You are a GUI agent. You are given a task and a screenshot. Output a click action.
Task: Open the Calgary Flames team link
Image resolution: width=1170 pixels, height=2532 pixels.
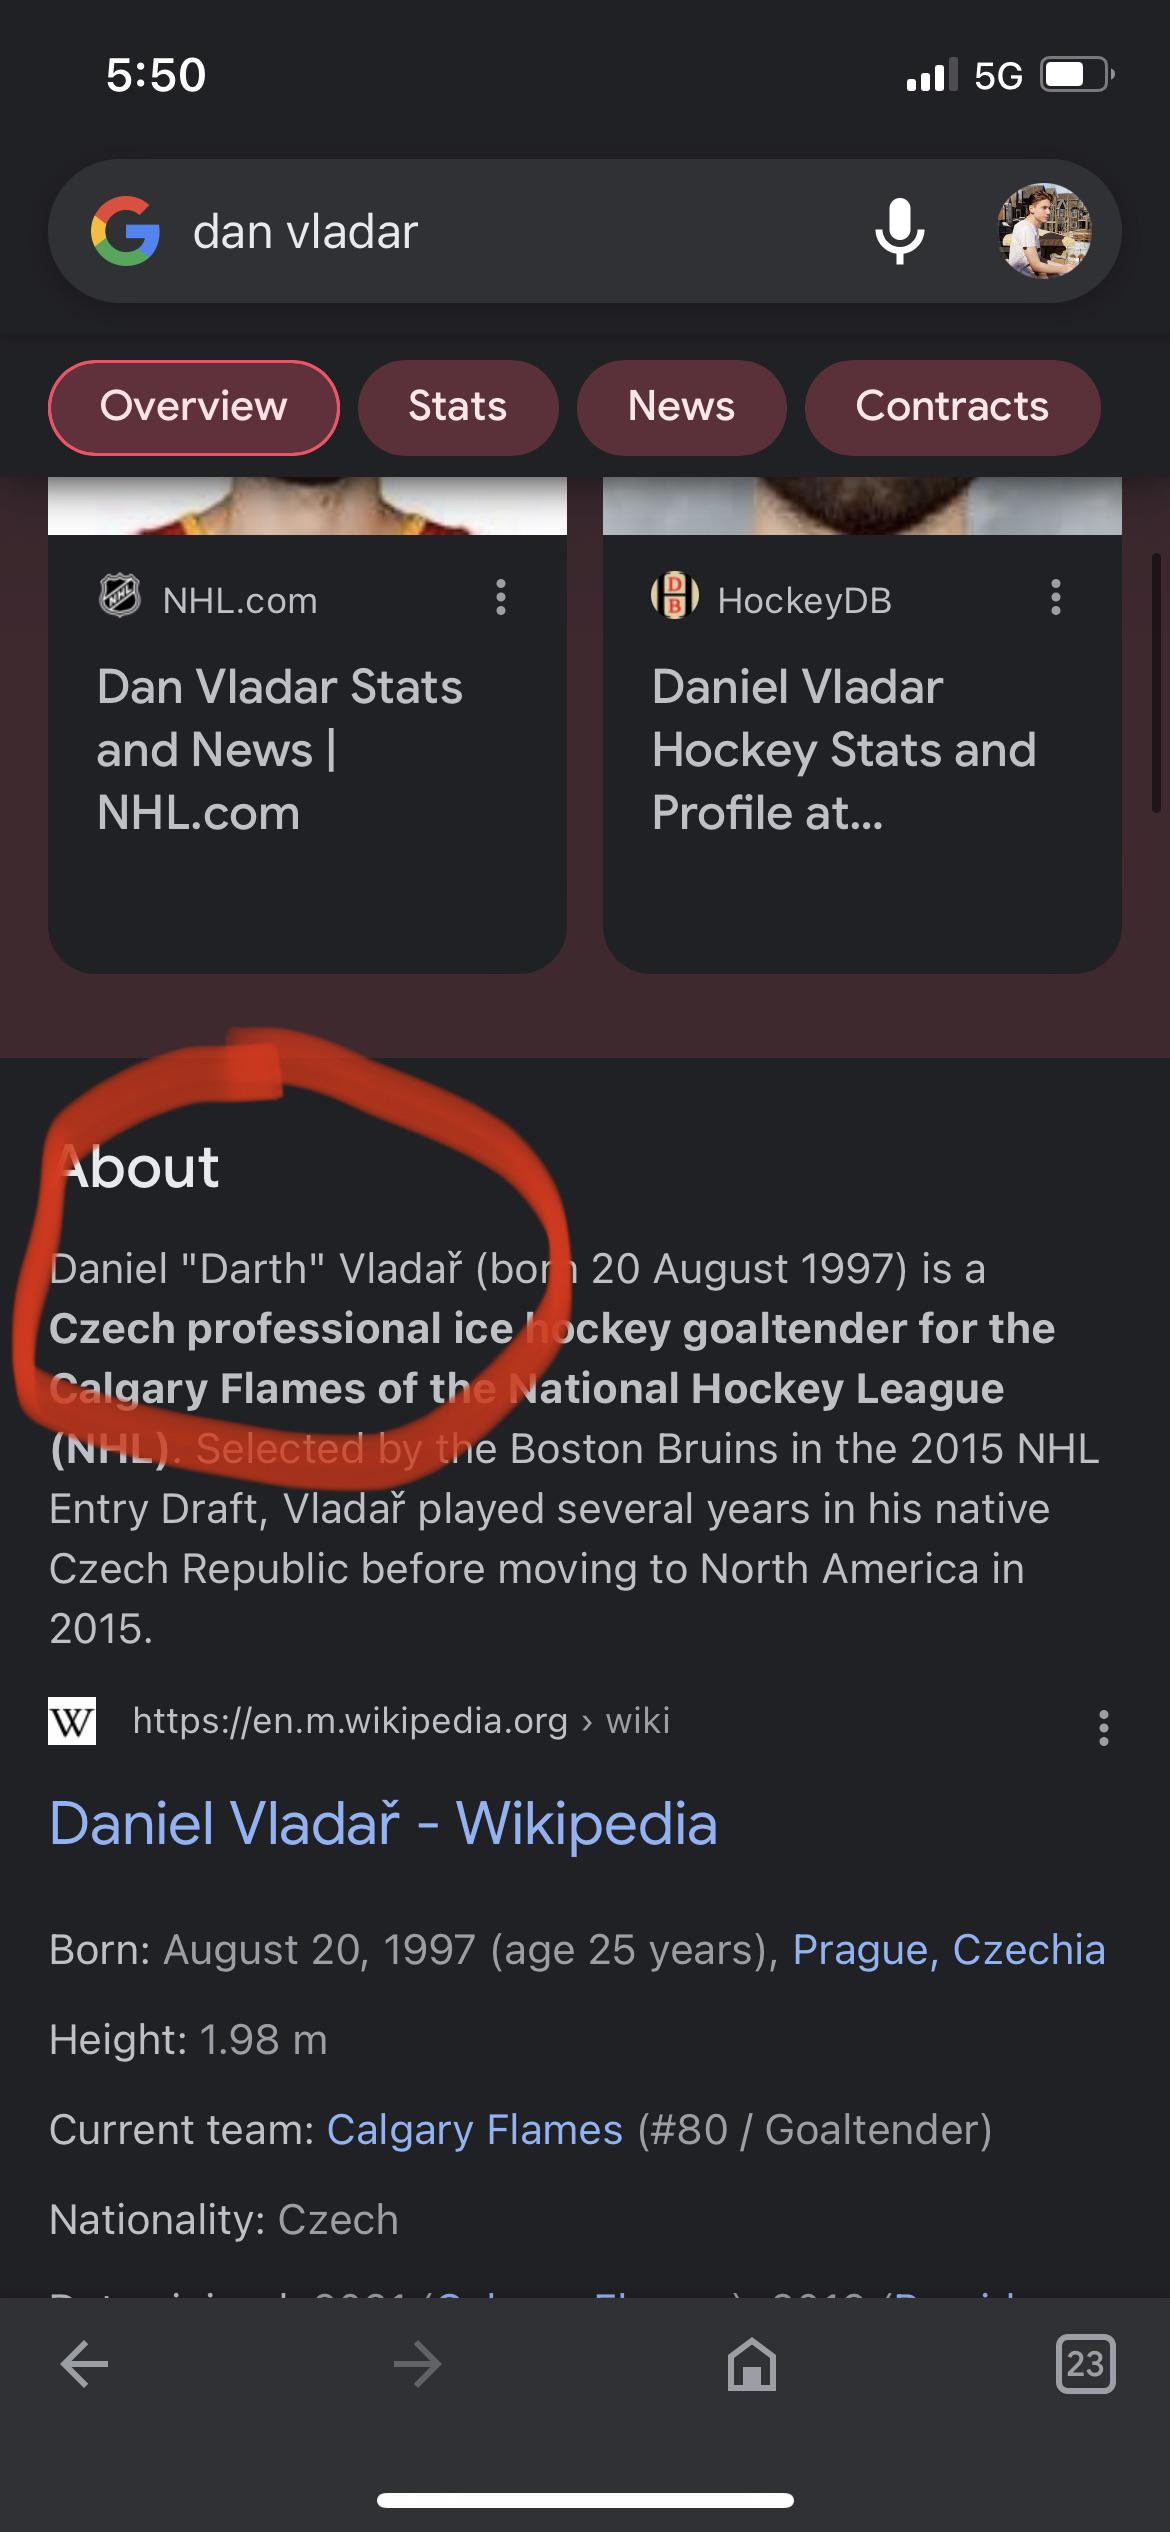coord(474,2129)
